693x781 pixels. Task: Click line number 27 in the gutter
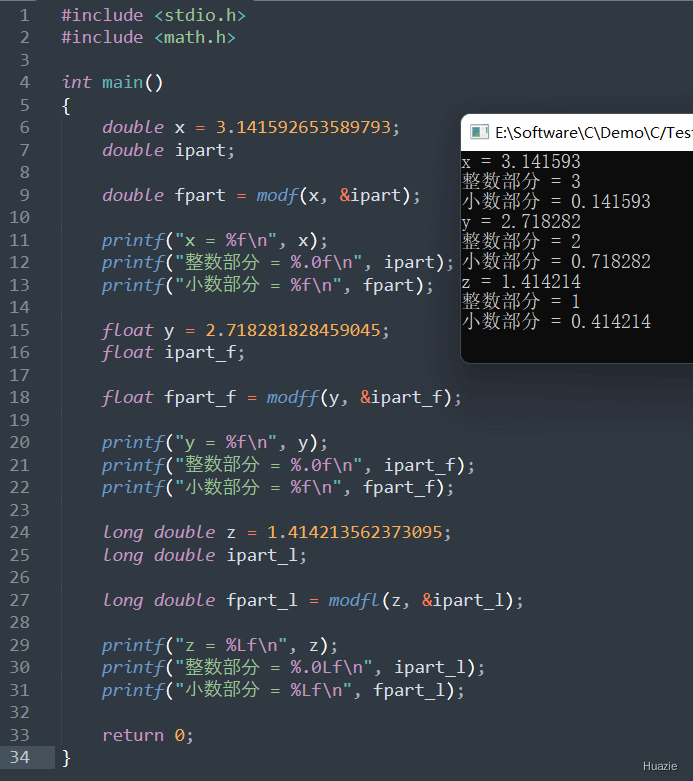20,600
